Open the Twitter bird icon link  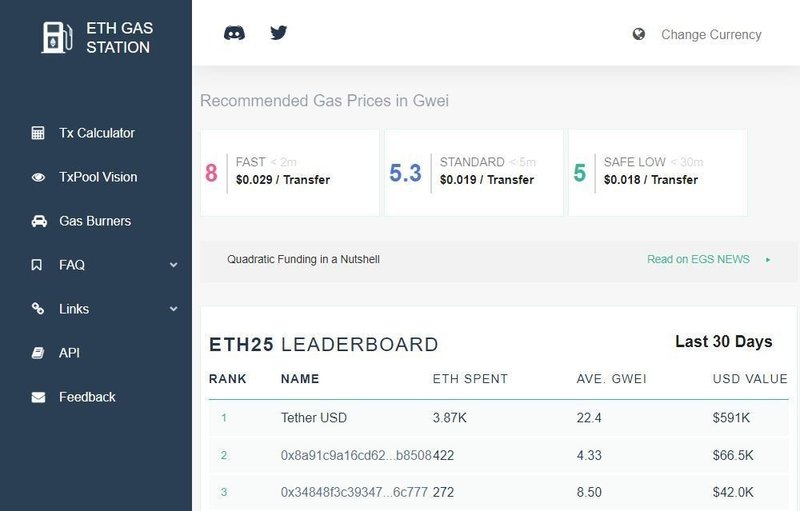279,33
